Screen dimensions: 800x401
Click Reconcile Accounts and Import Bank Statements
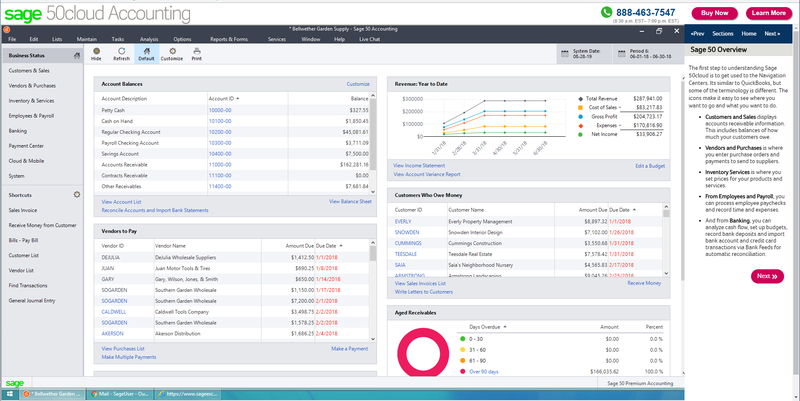(155, 210)
